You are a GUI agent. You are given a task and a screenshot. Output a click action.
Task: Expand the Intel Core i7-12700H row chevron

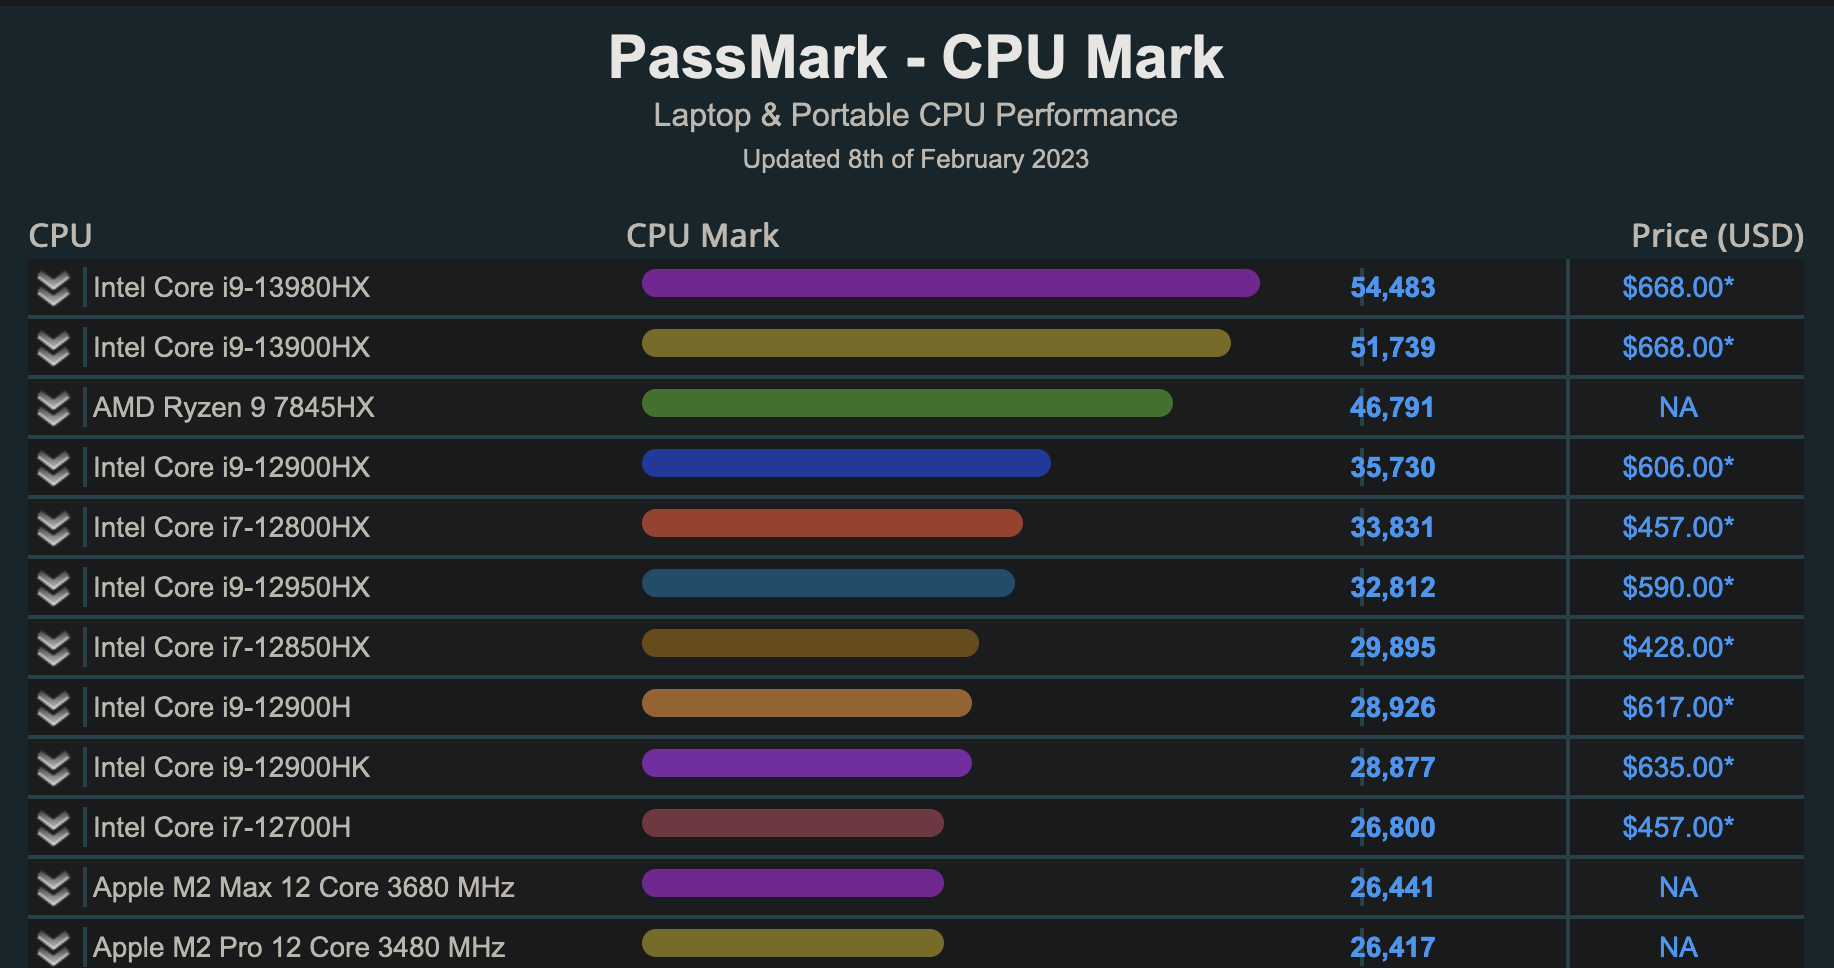click(53, 828)
